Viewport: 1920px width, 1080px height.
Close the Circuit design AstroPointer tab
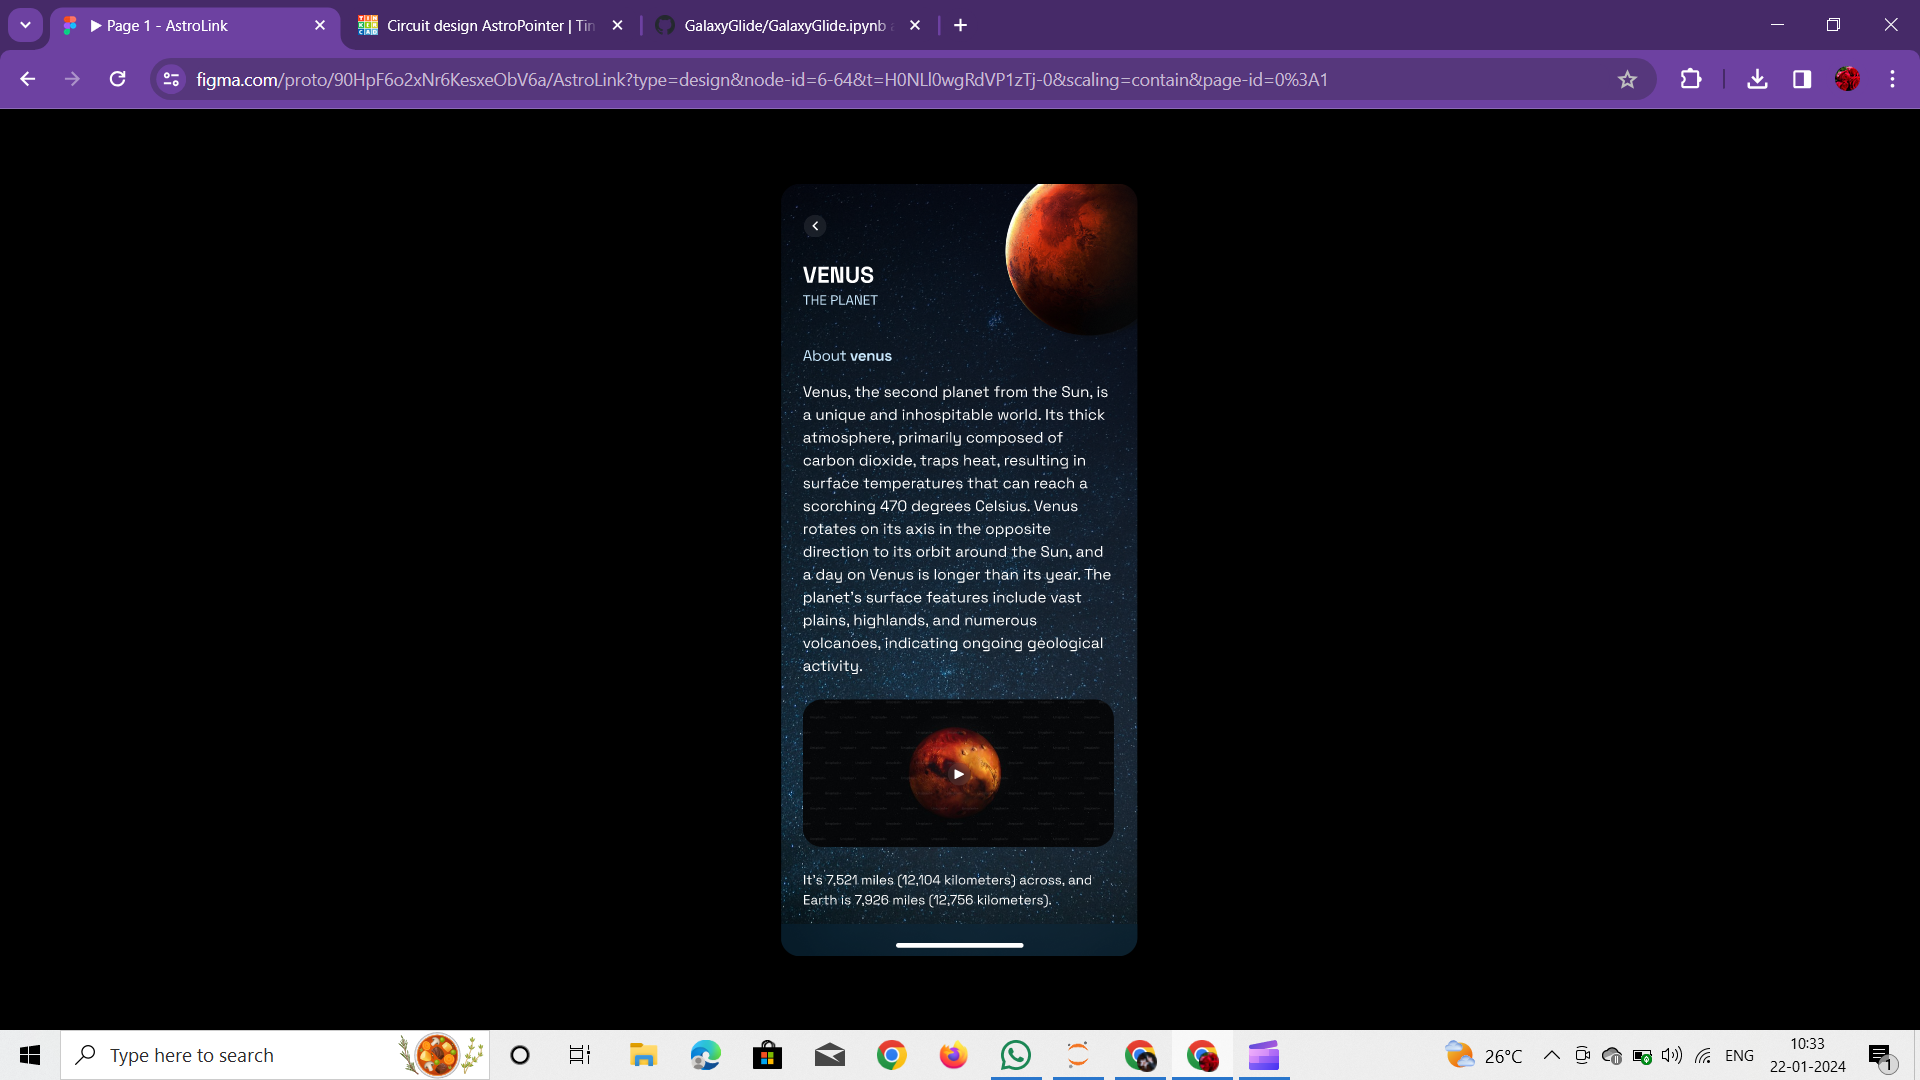tap(617, 26)
